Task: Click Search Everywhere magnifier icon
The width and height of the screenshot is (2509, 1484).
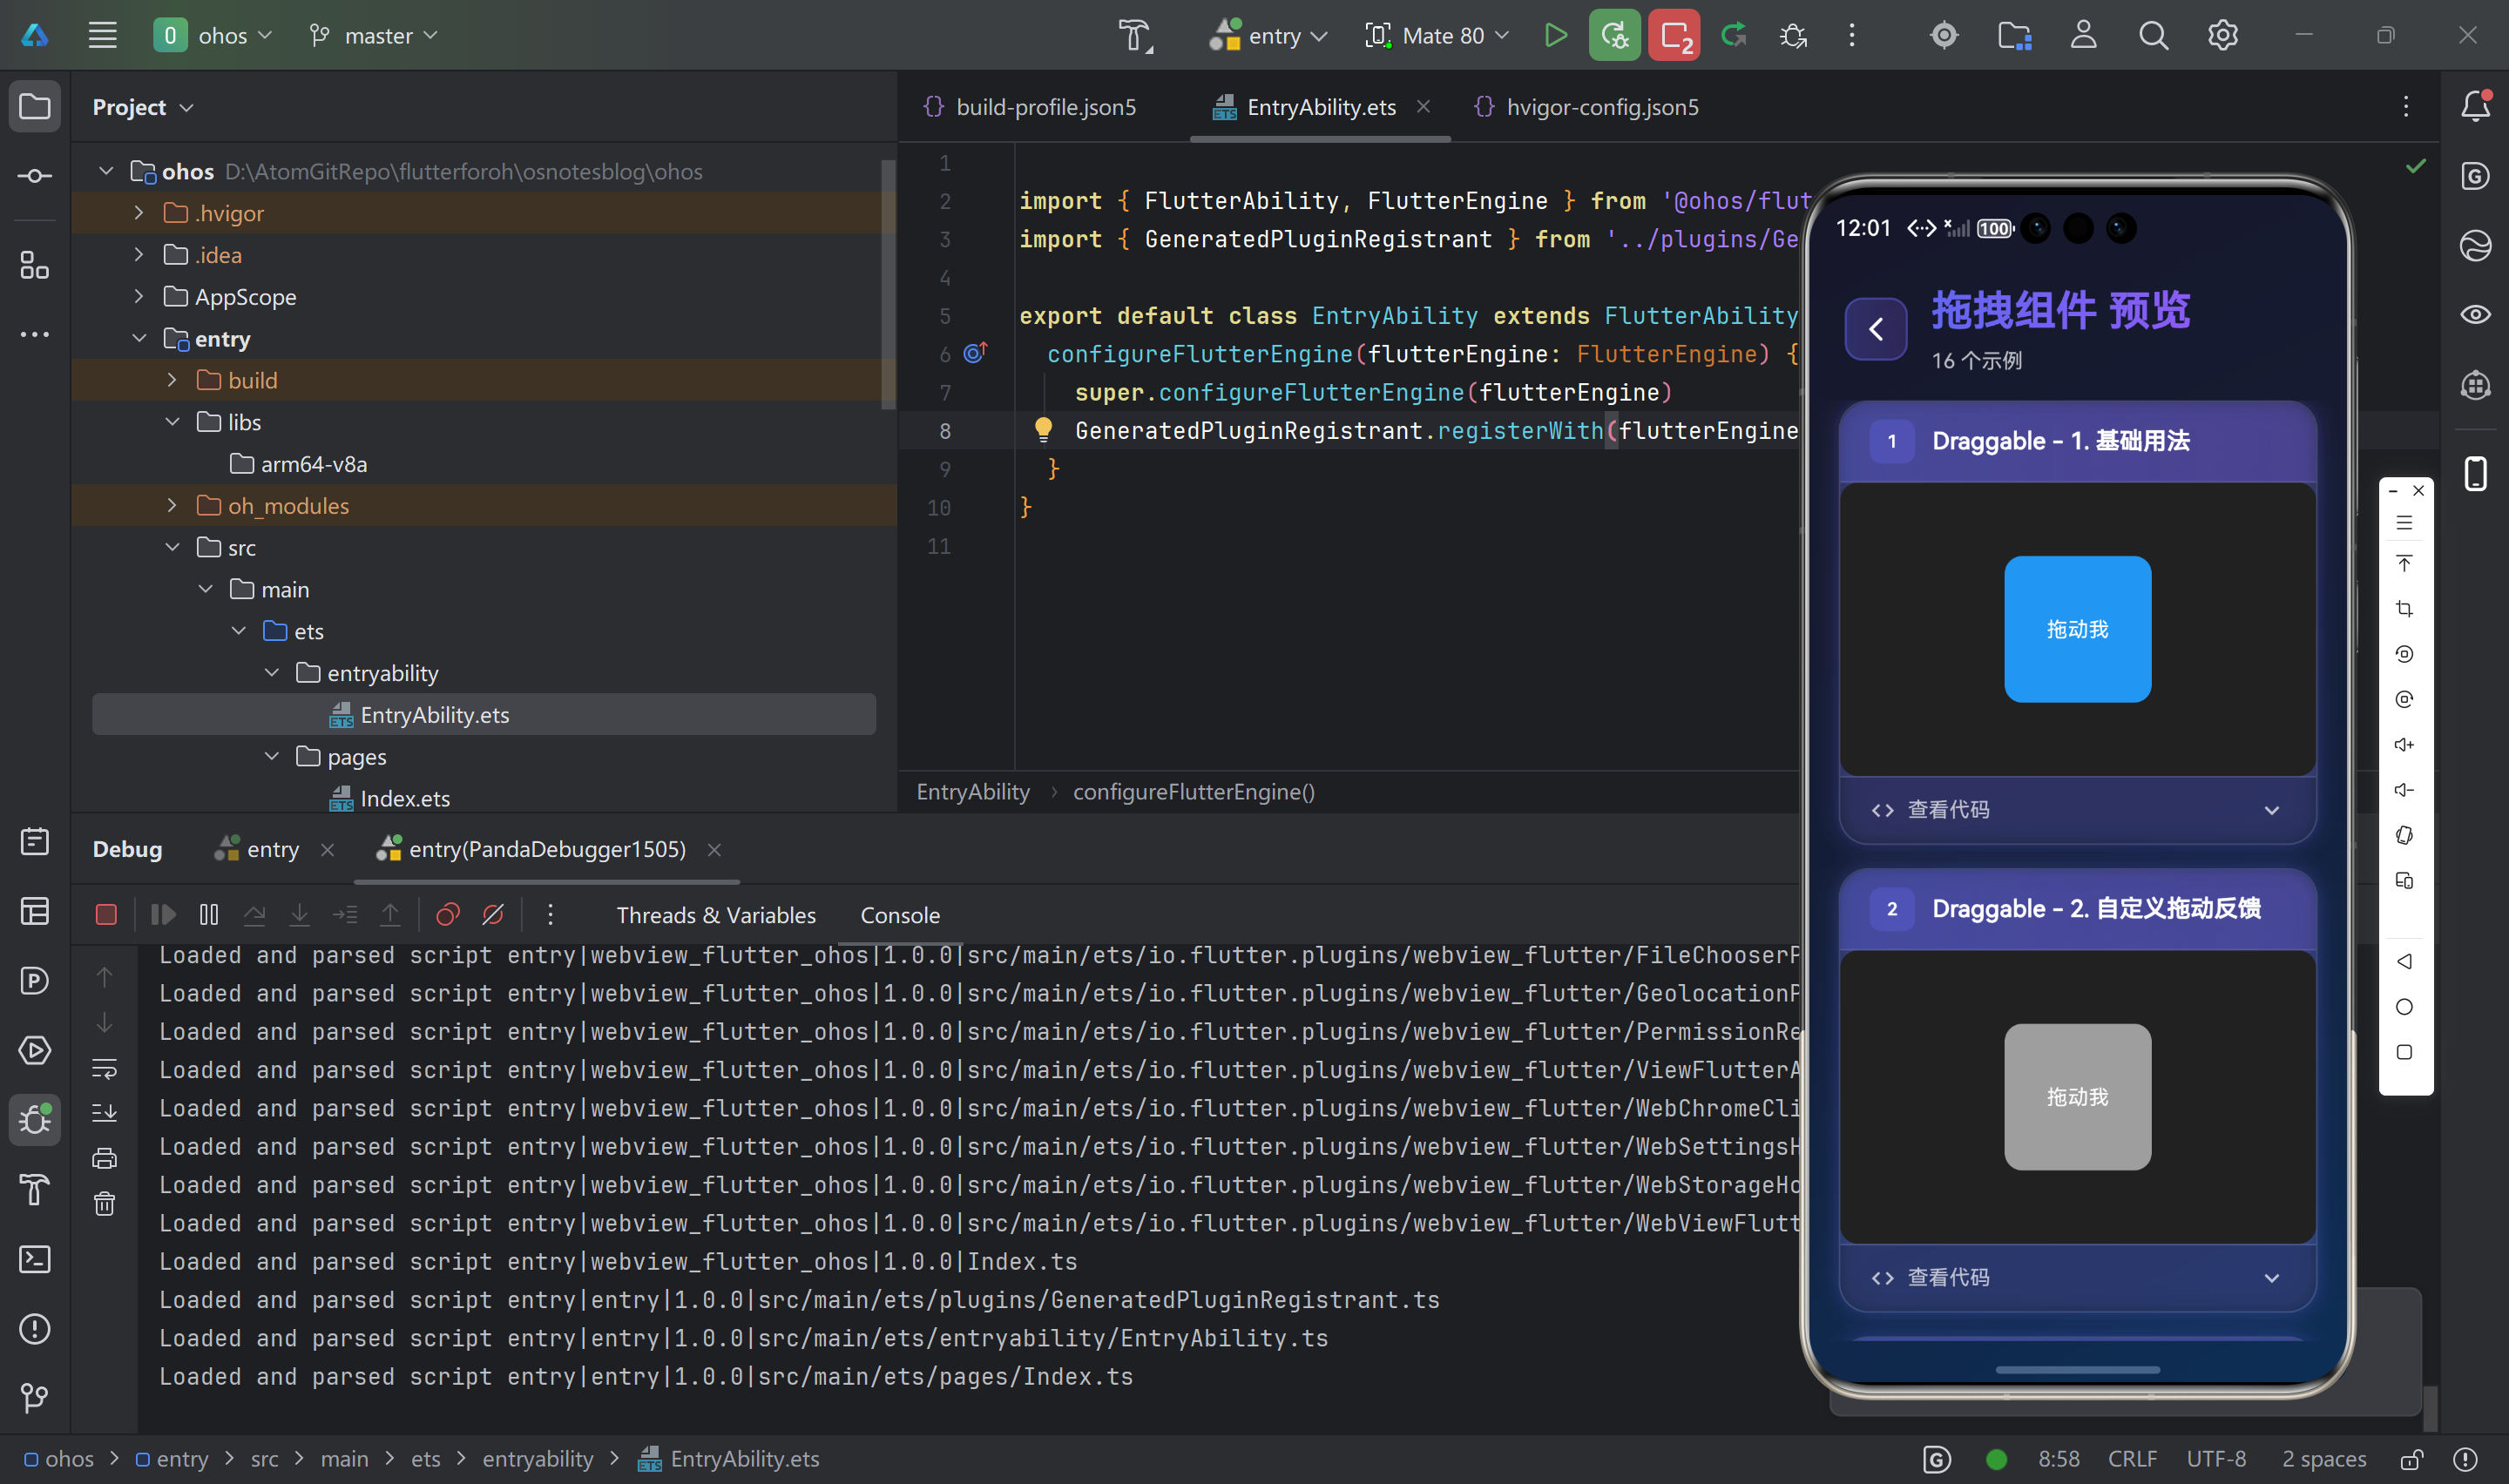Action: 2153,36
